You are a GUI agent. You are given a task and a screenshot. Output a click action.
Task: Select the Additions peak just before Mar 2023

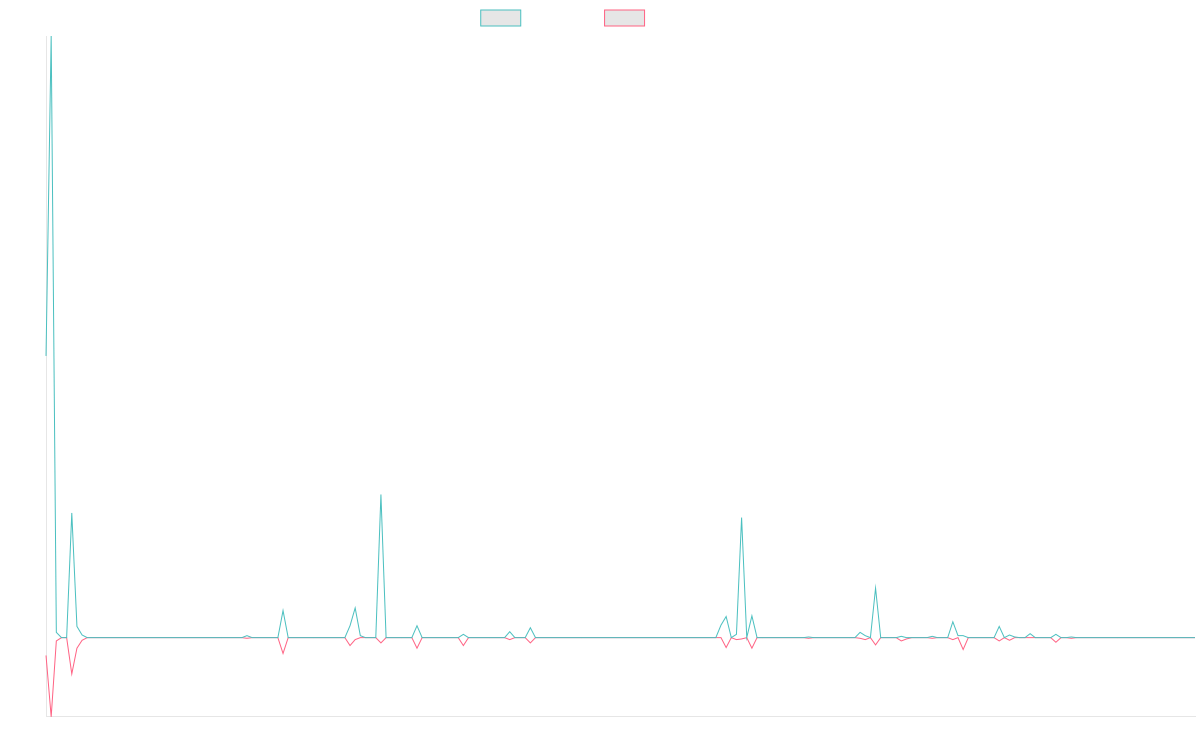[381, 495]
